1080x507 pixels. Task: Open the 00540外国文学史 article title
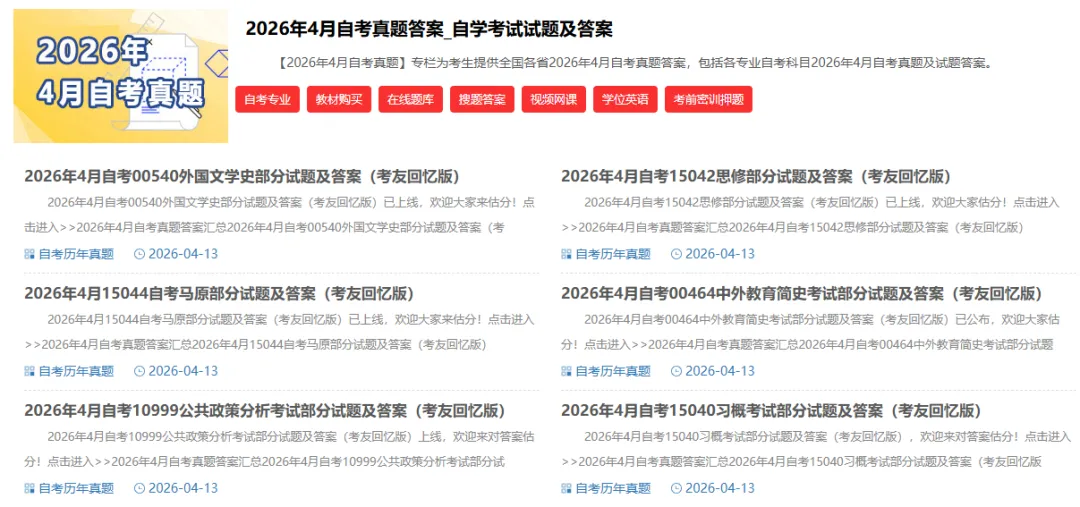coord(242,176)
